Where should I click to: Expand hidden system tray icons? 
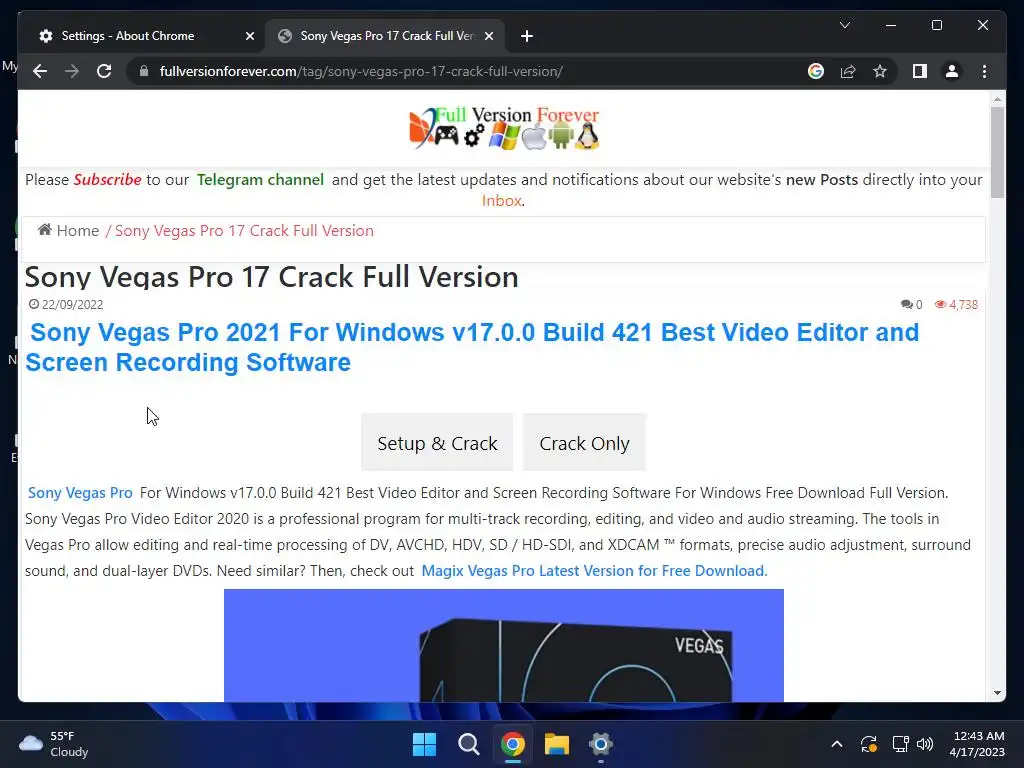coord(837,744)
